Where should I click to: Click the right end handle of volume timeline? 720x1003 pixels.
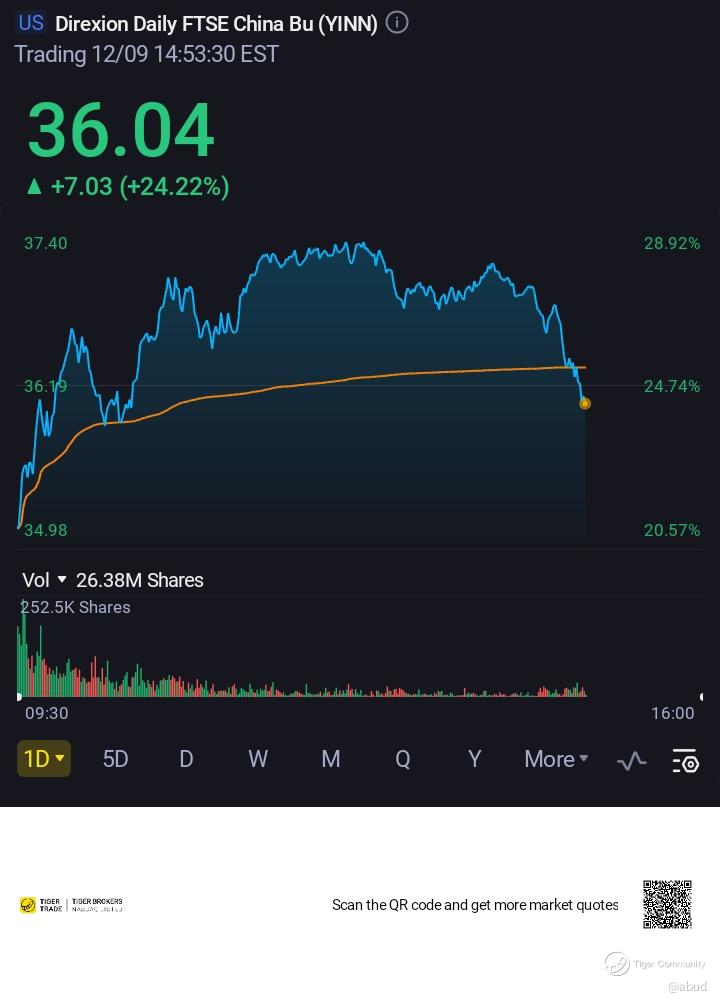(x=701, y=696)
